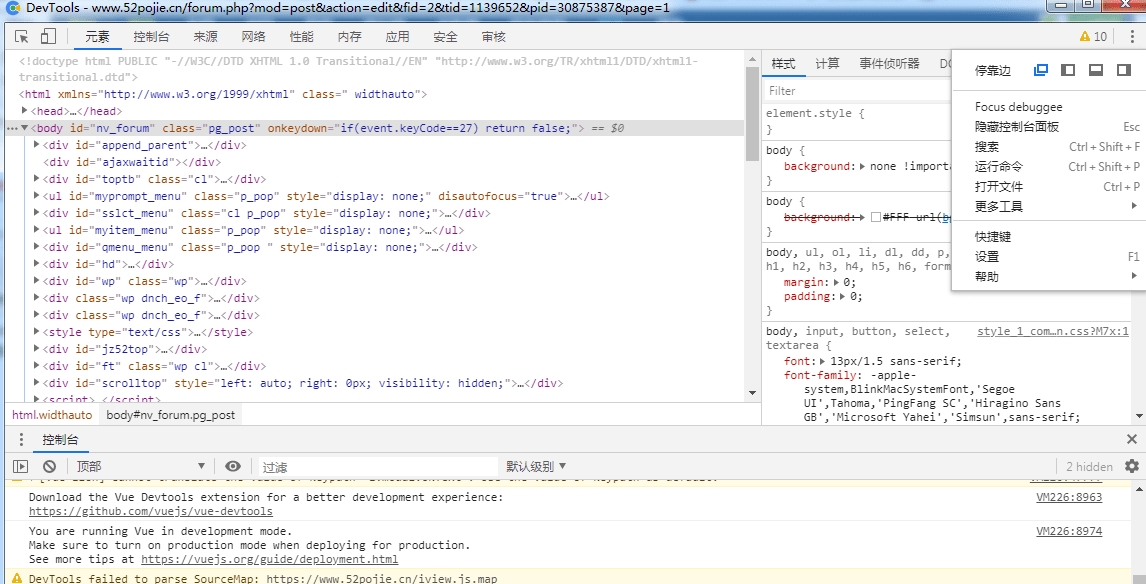Expand the div id hd node
1146x584 pixels.
point(37,264)
